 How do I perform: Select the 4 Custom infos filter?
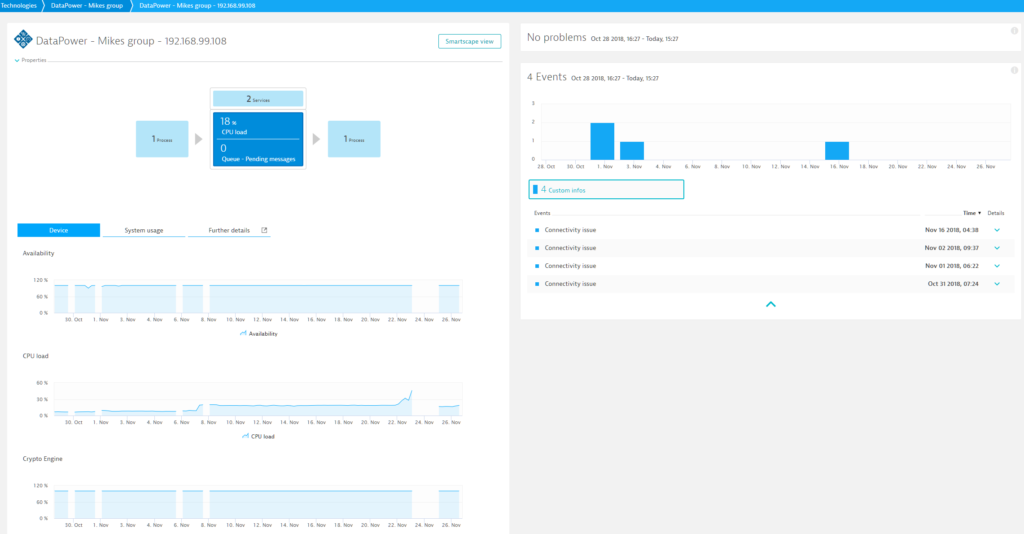pyautogui.click(x=606, y=189)
